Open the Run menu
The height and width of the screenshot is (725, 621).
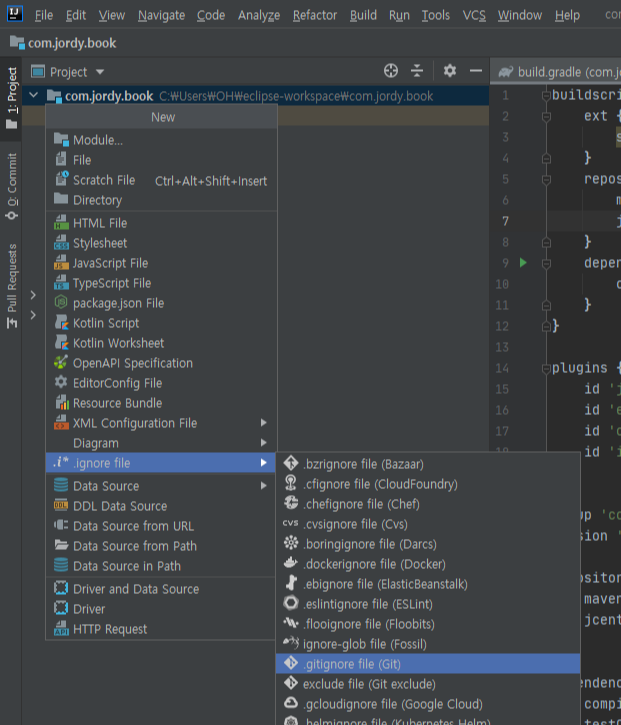pos(399,15)
